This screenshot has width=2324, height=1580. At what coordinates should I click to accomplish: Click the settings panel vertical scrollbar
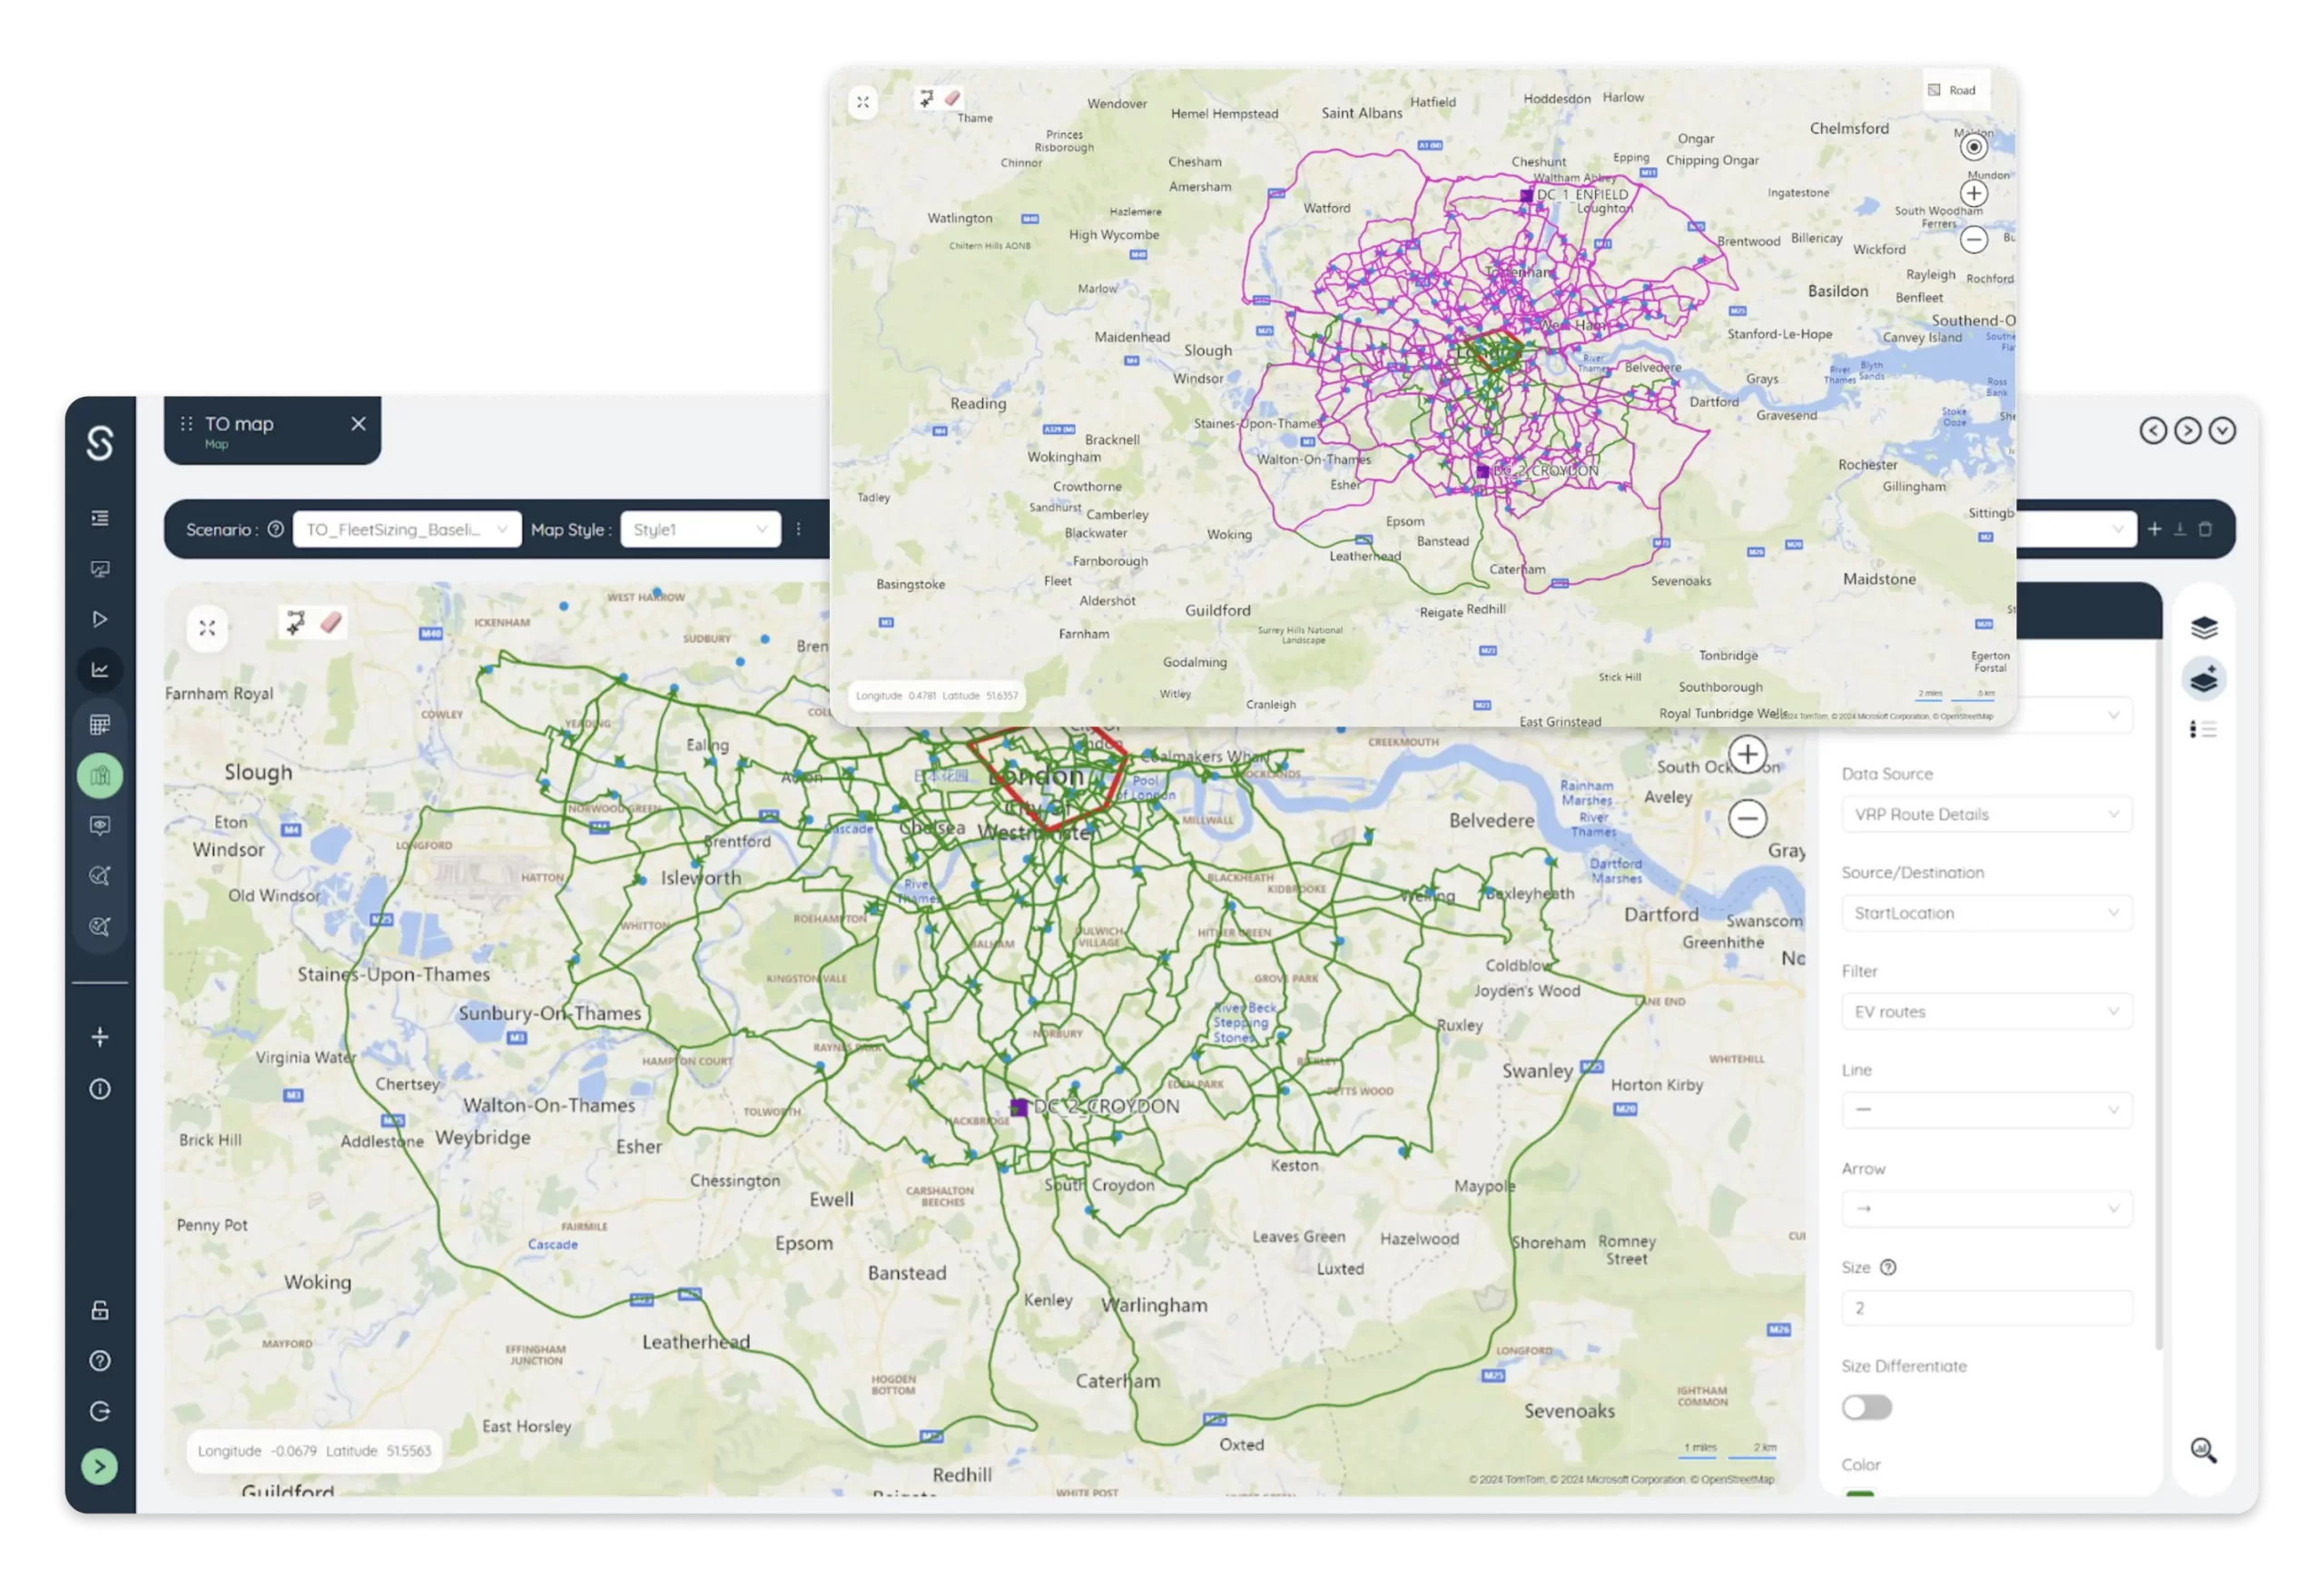coord(2157,995)
